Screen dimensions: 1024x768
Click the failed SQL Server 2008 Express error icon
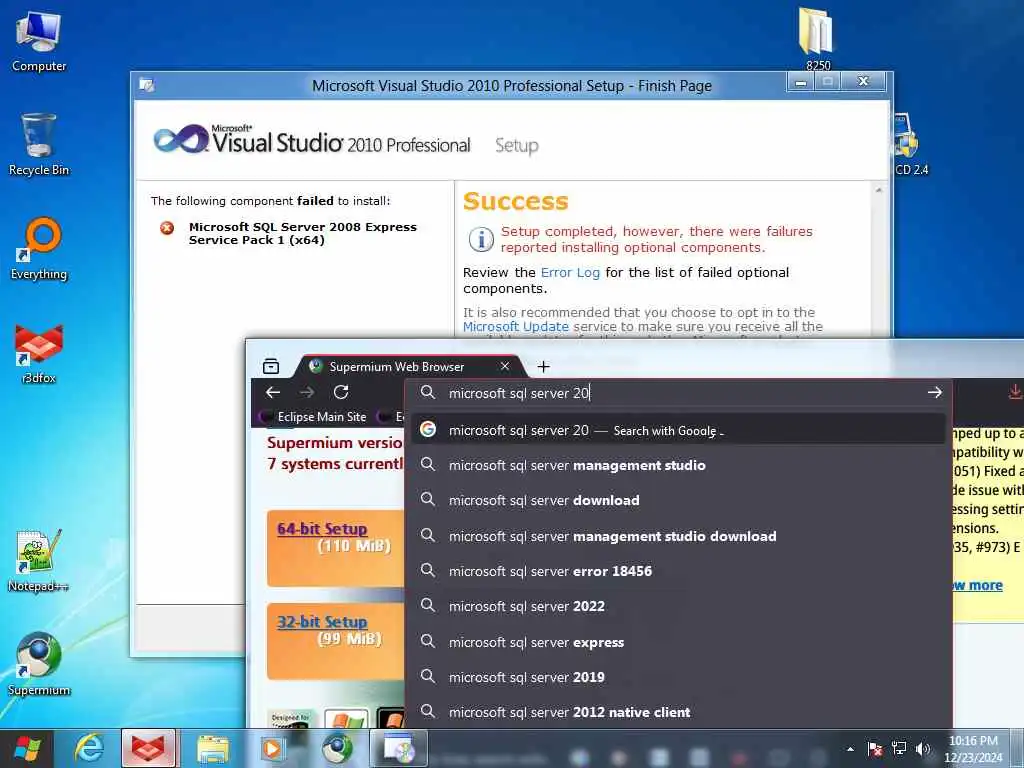[x=167, y=228]
